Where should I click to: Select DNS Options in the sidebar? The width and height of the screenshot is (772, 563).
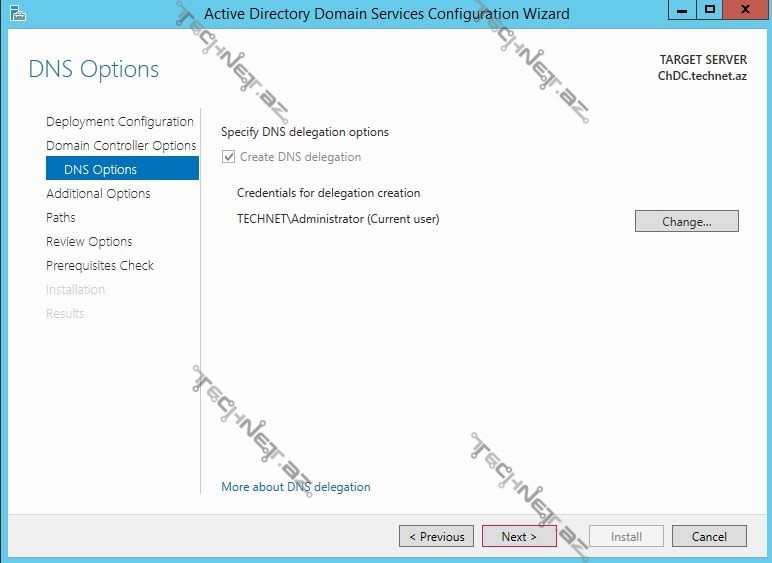pyautogui.click(x=100, y=170)
